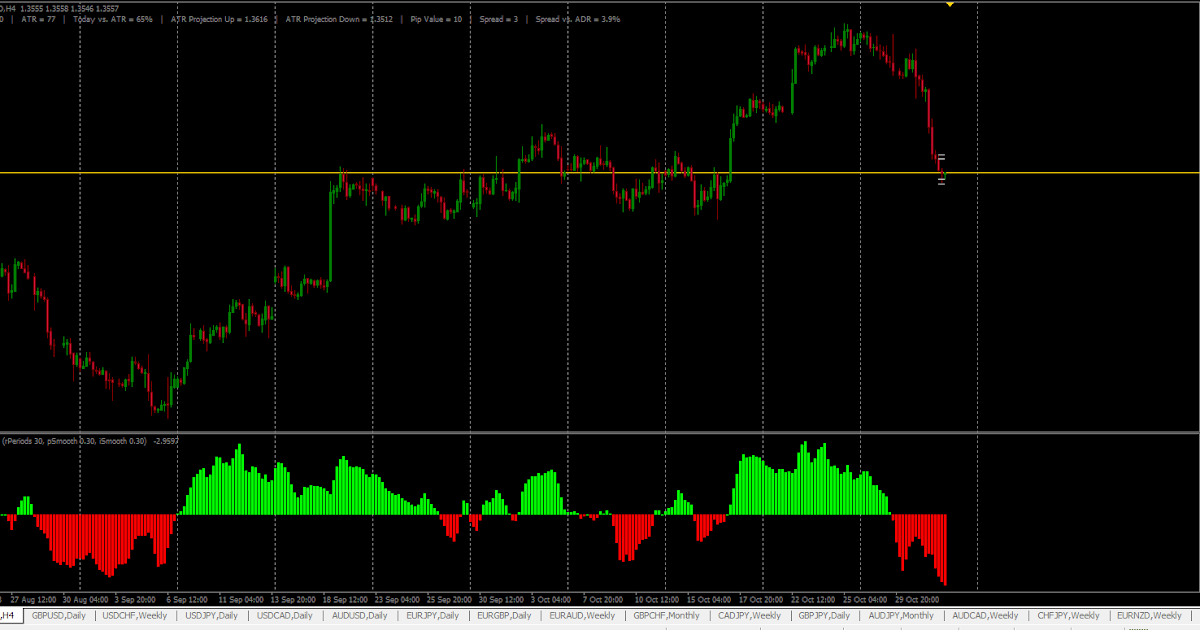Click the Spread = 3 readout
This screenshot has width=1200, height=630.
pos(499,19)
